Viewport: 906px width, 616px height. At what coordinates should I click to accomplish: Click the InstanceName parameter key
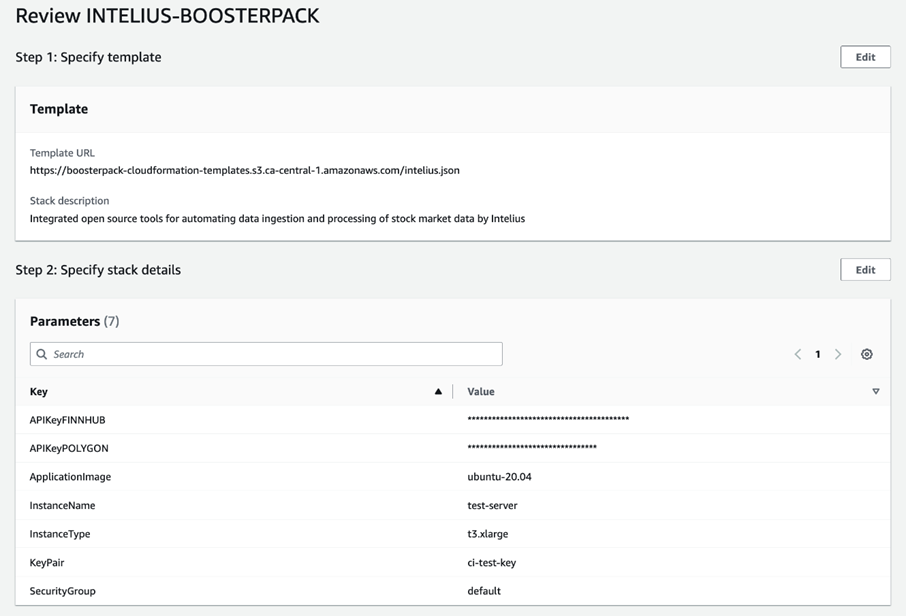point(62,506)
